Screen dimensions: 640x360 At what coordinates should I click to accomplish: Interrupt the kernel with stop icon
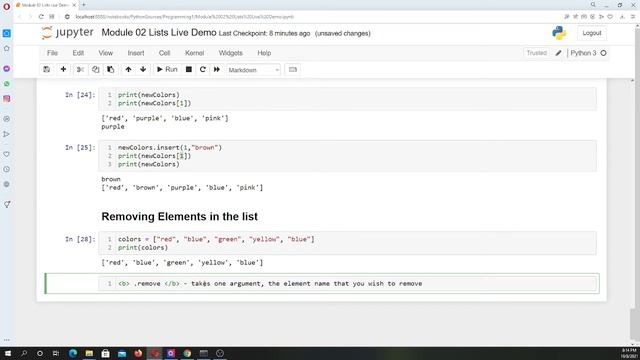pyautogui.click(x=189, y=69)
